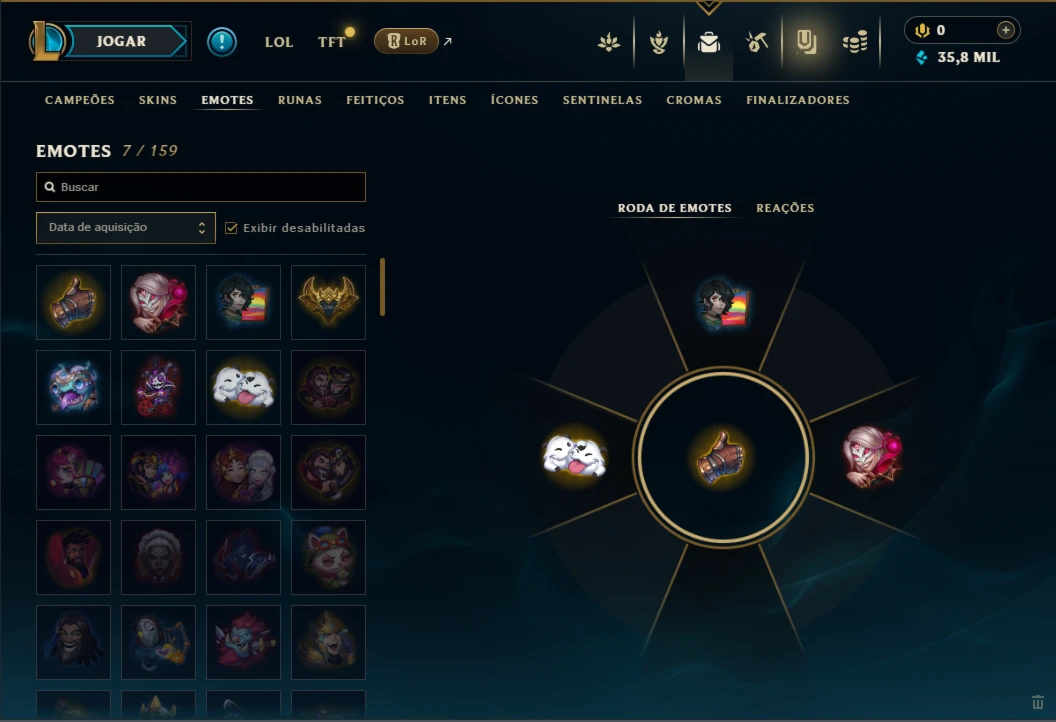
Task: Click the Jogar button
Action: 121,41
